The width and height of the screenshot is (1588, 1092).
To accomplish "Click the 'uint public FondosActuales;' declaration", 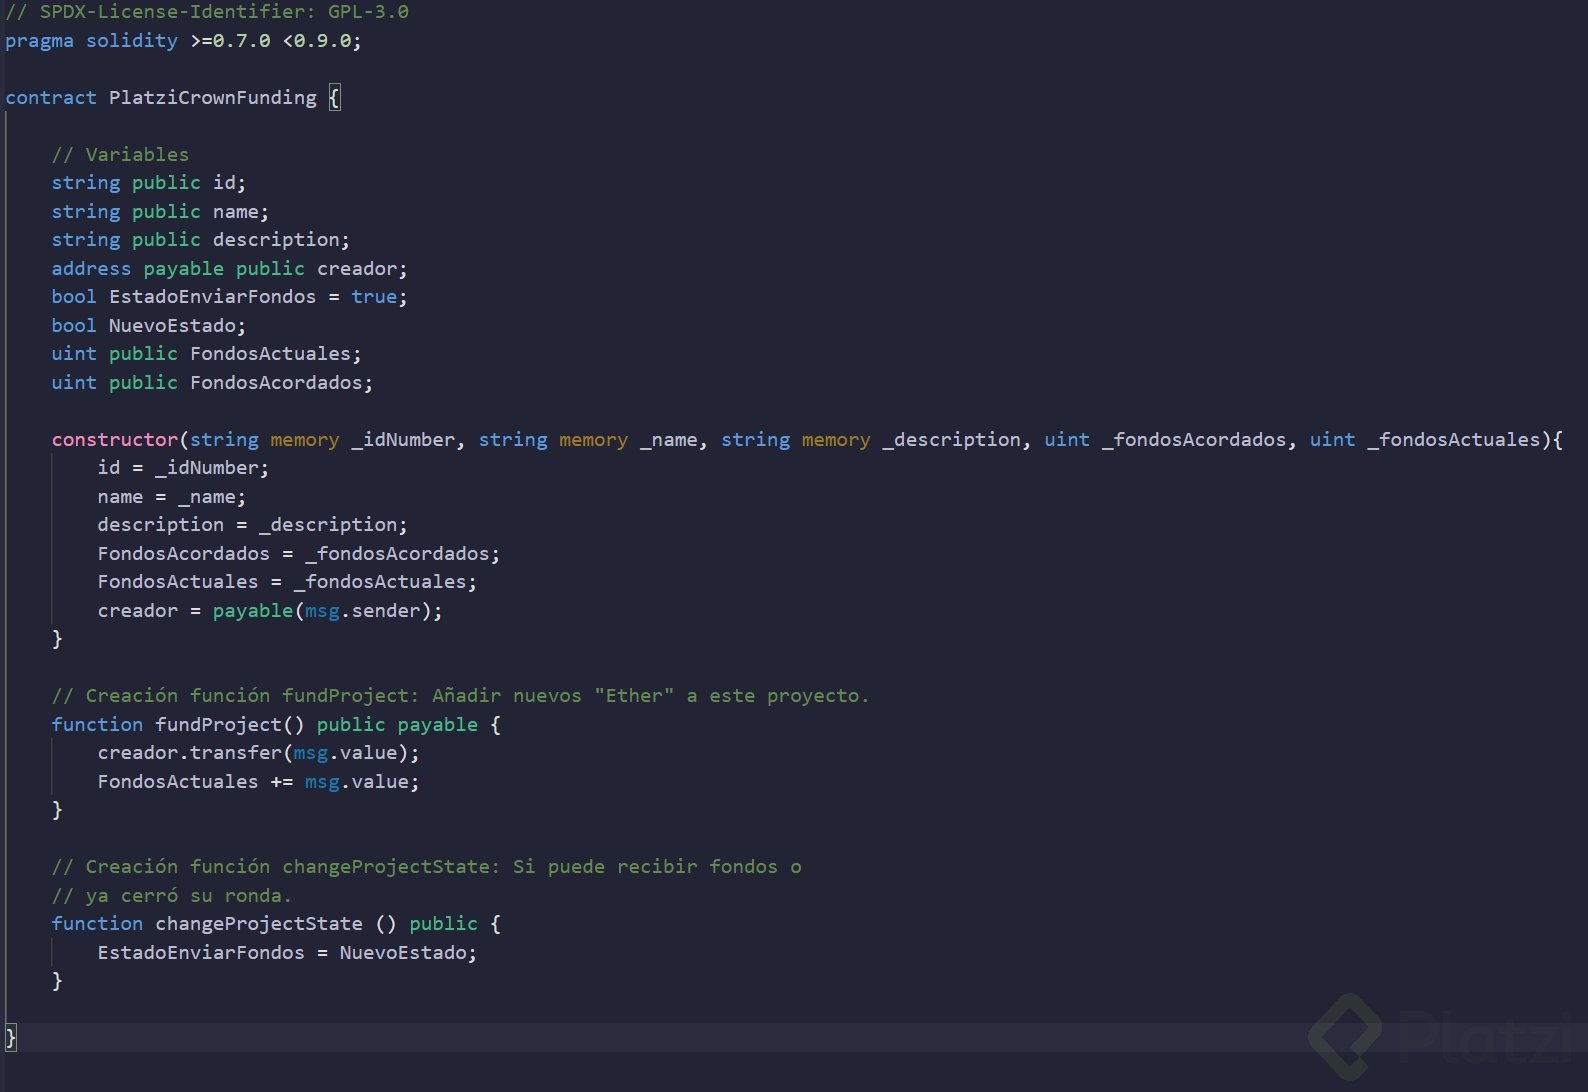I will pyautogui.click(x=206, y=354).
